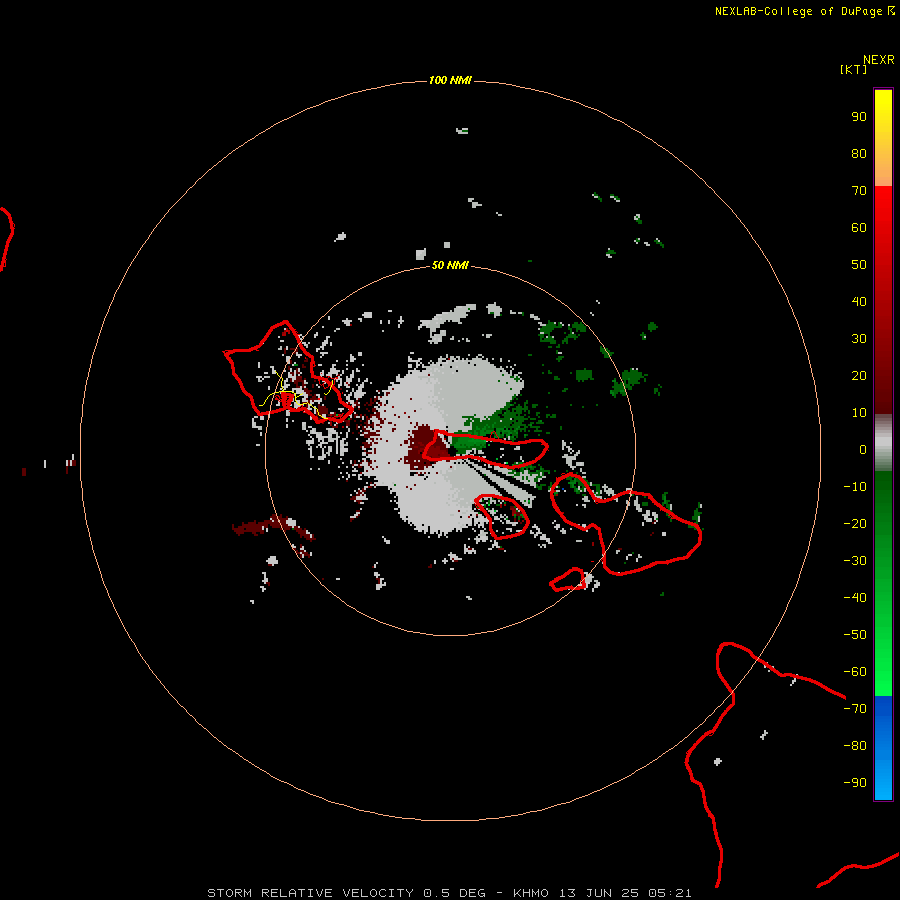Click the Oahu island outline with yellow roads

[287, 373]
